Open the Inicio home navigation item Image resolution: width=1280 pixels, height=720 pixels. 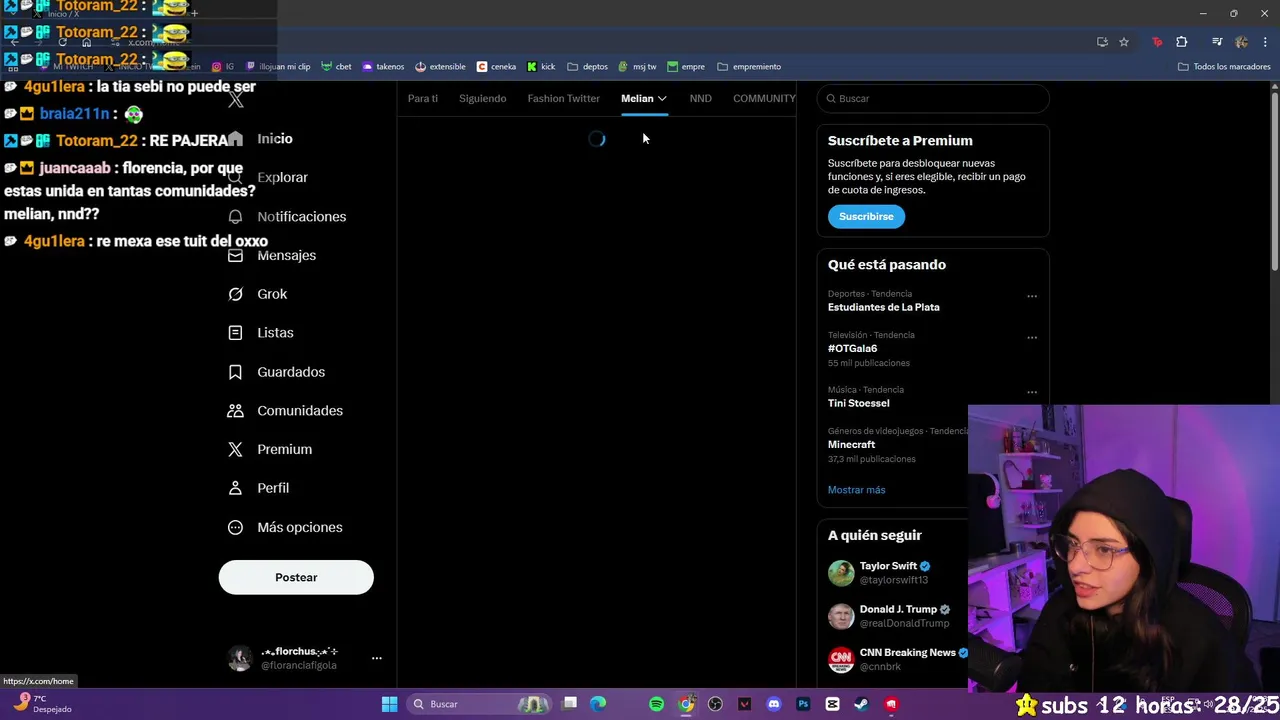point(260,139)
